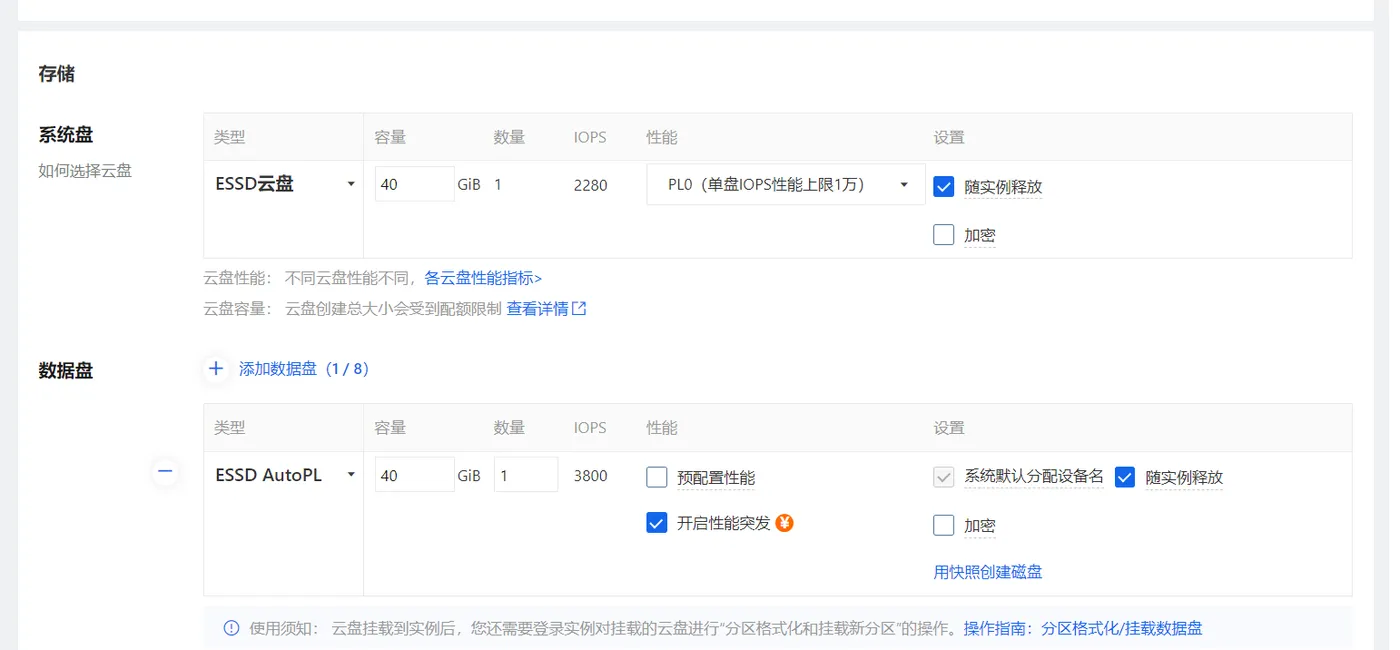
Task: Click the external link icon after 查看详情
Action: tap(579, 309)
